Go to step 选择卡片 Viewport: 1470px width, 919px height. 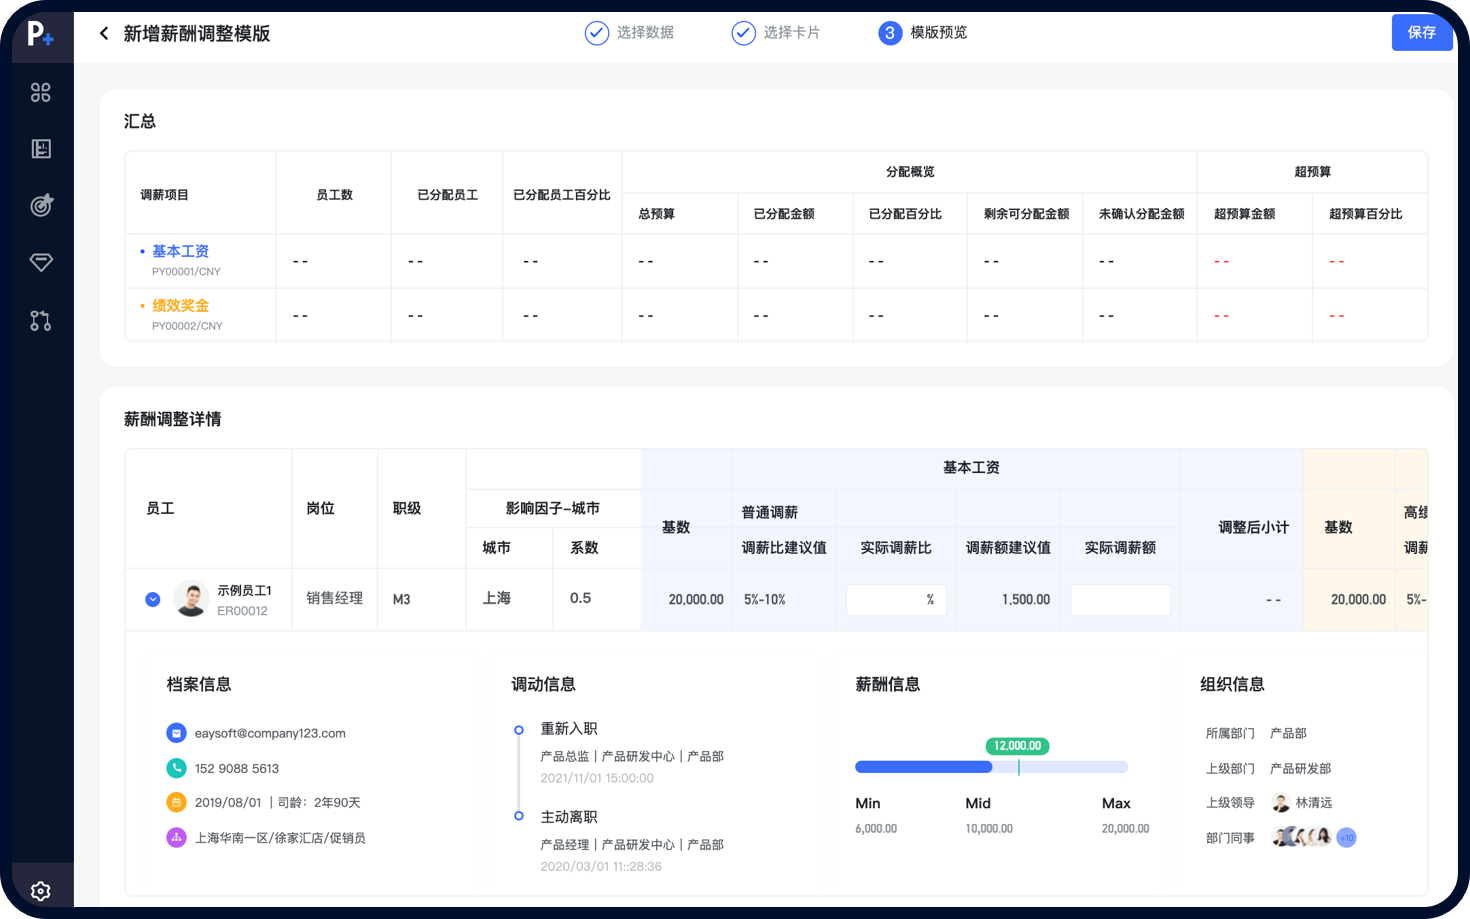click(x=776, y=33)
